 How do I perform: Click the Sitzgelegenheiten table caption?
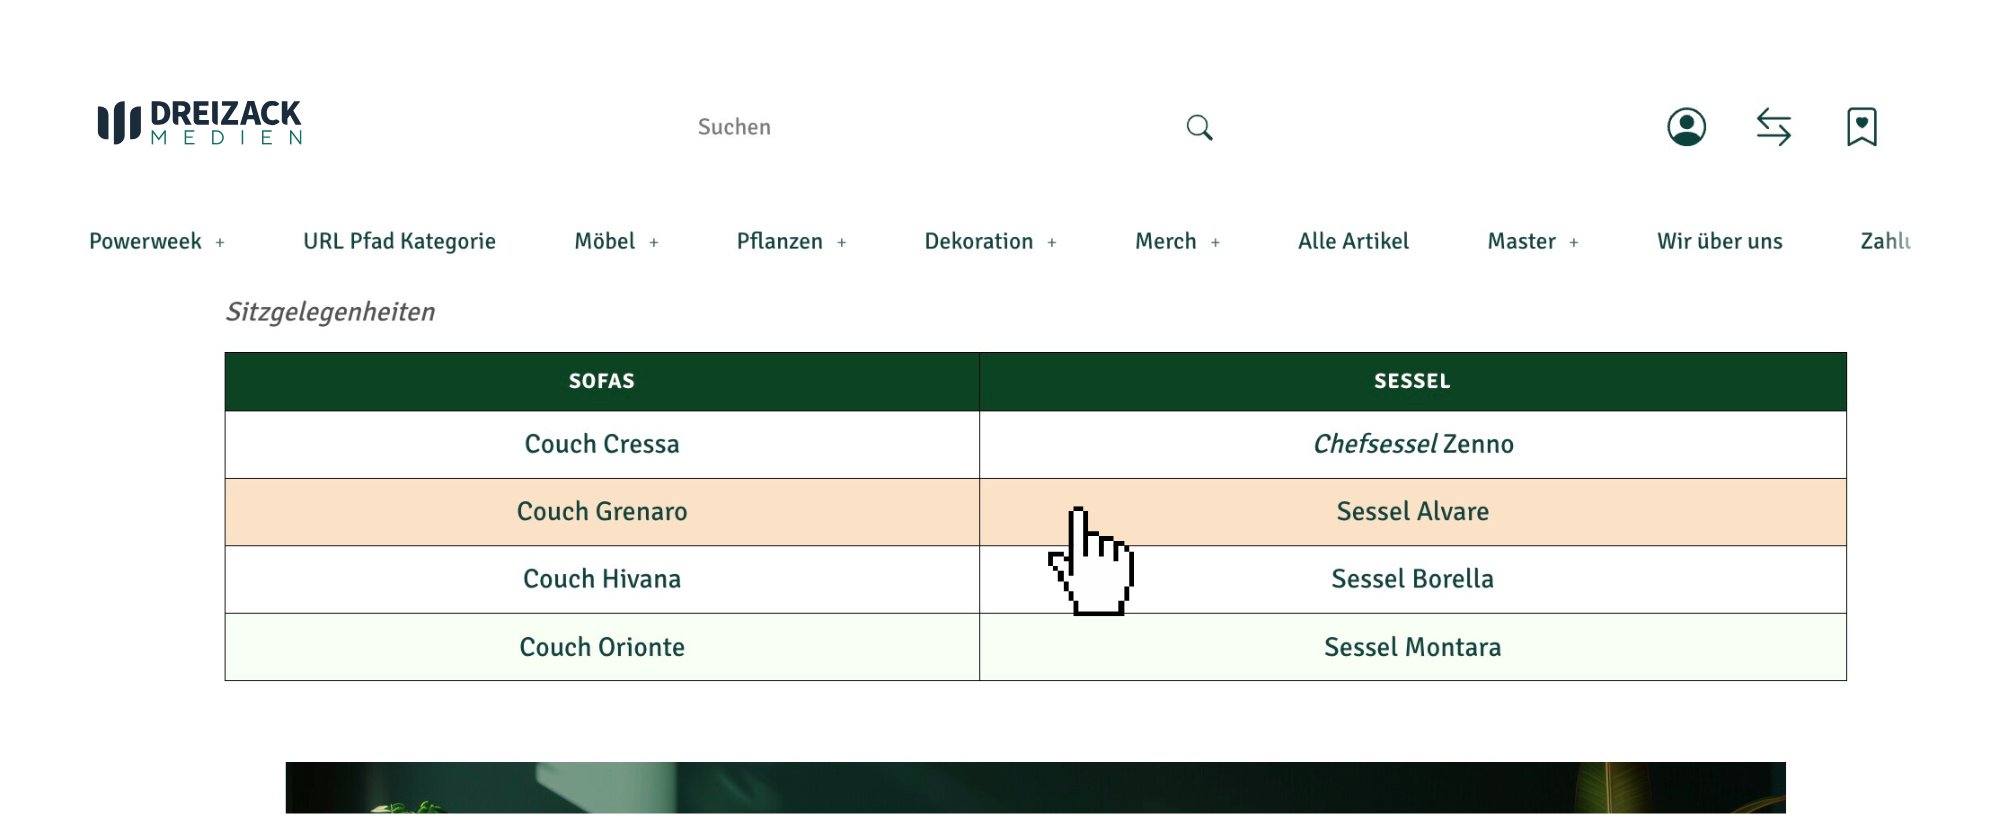click(x=330, y=312)
